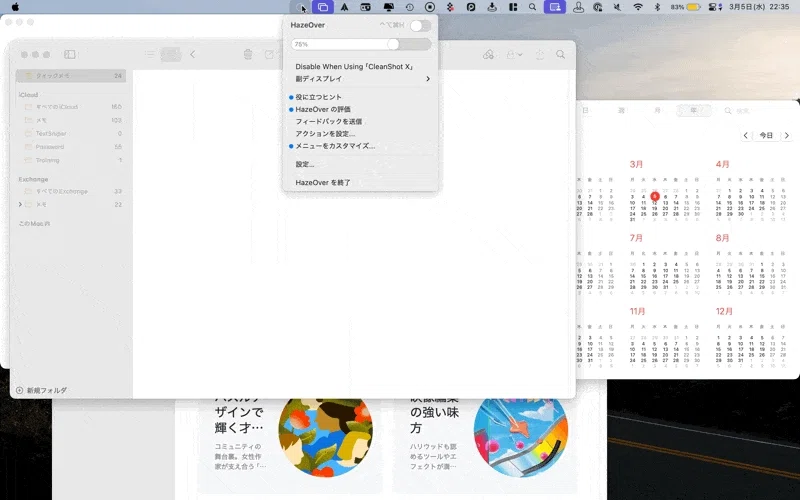Click the muted sound menu bar icon
The width and height of the screenshot is (800, 500).
(618, 7)
